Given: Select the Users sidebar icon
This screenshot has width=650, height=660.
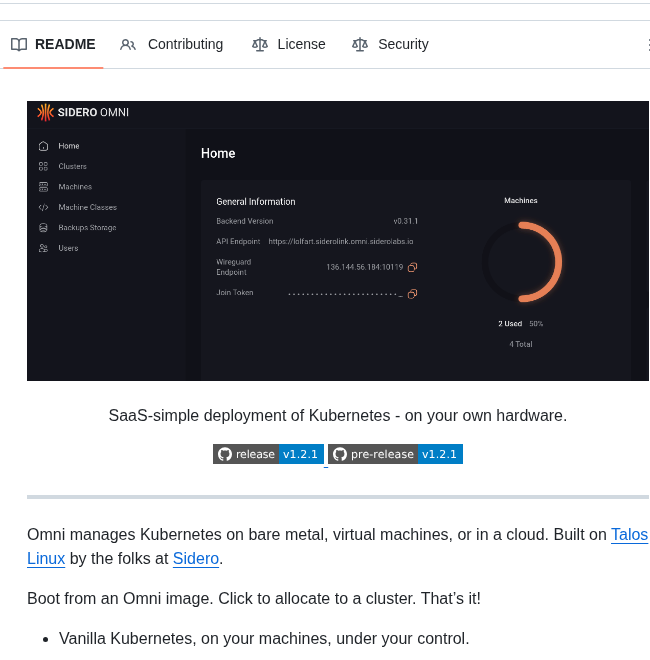Looking at the screenshot, I should point(43,248).
